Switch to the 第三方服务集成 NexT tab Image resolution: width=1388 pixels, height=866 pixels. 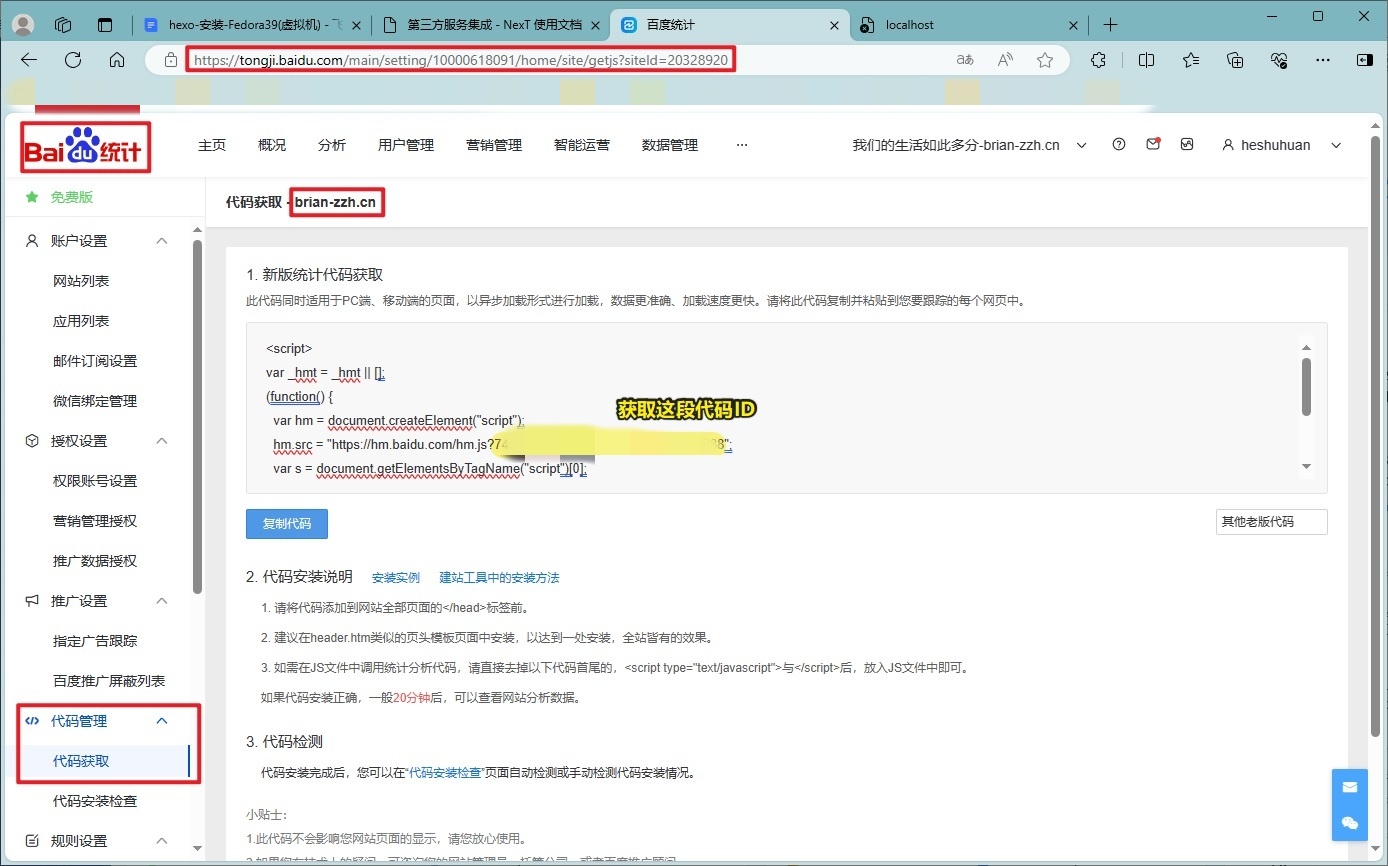click(490, 25)
